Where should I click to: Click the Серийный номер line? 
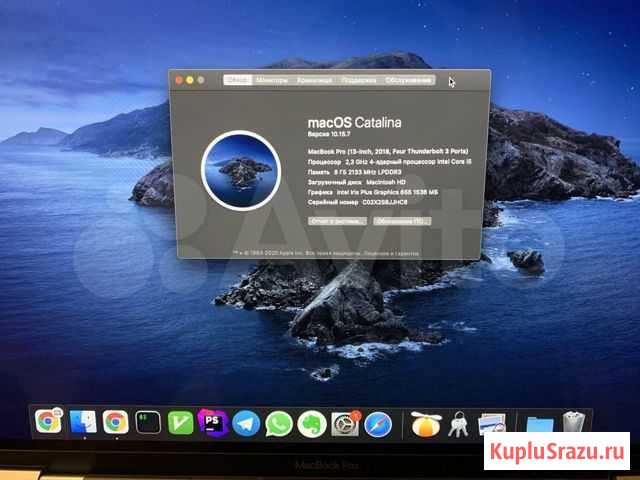(357, 202)
